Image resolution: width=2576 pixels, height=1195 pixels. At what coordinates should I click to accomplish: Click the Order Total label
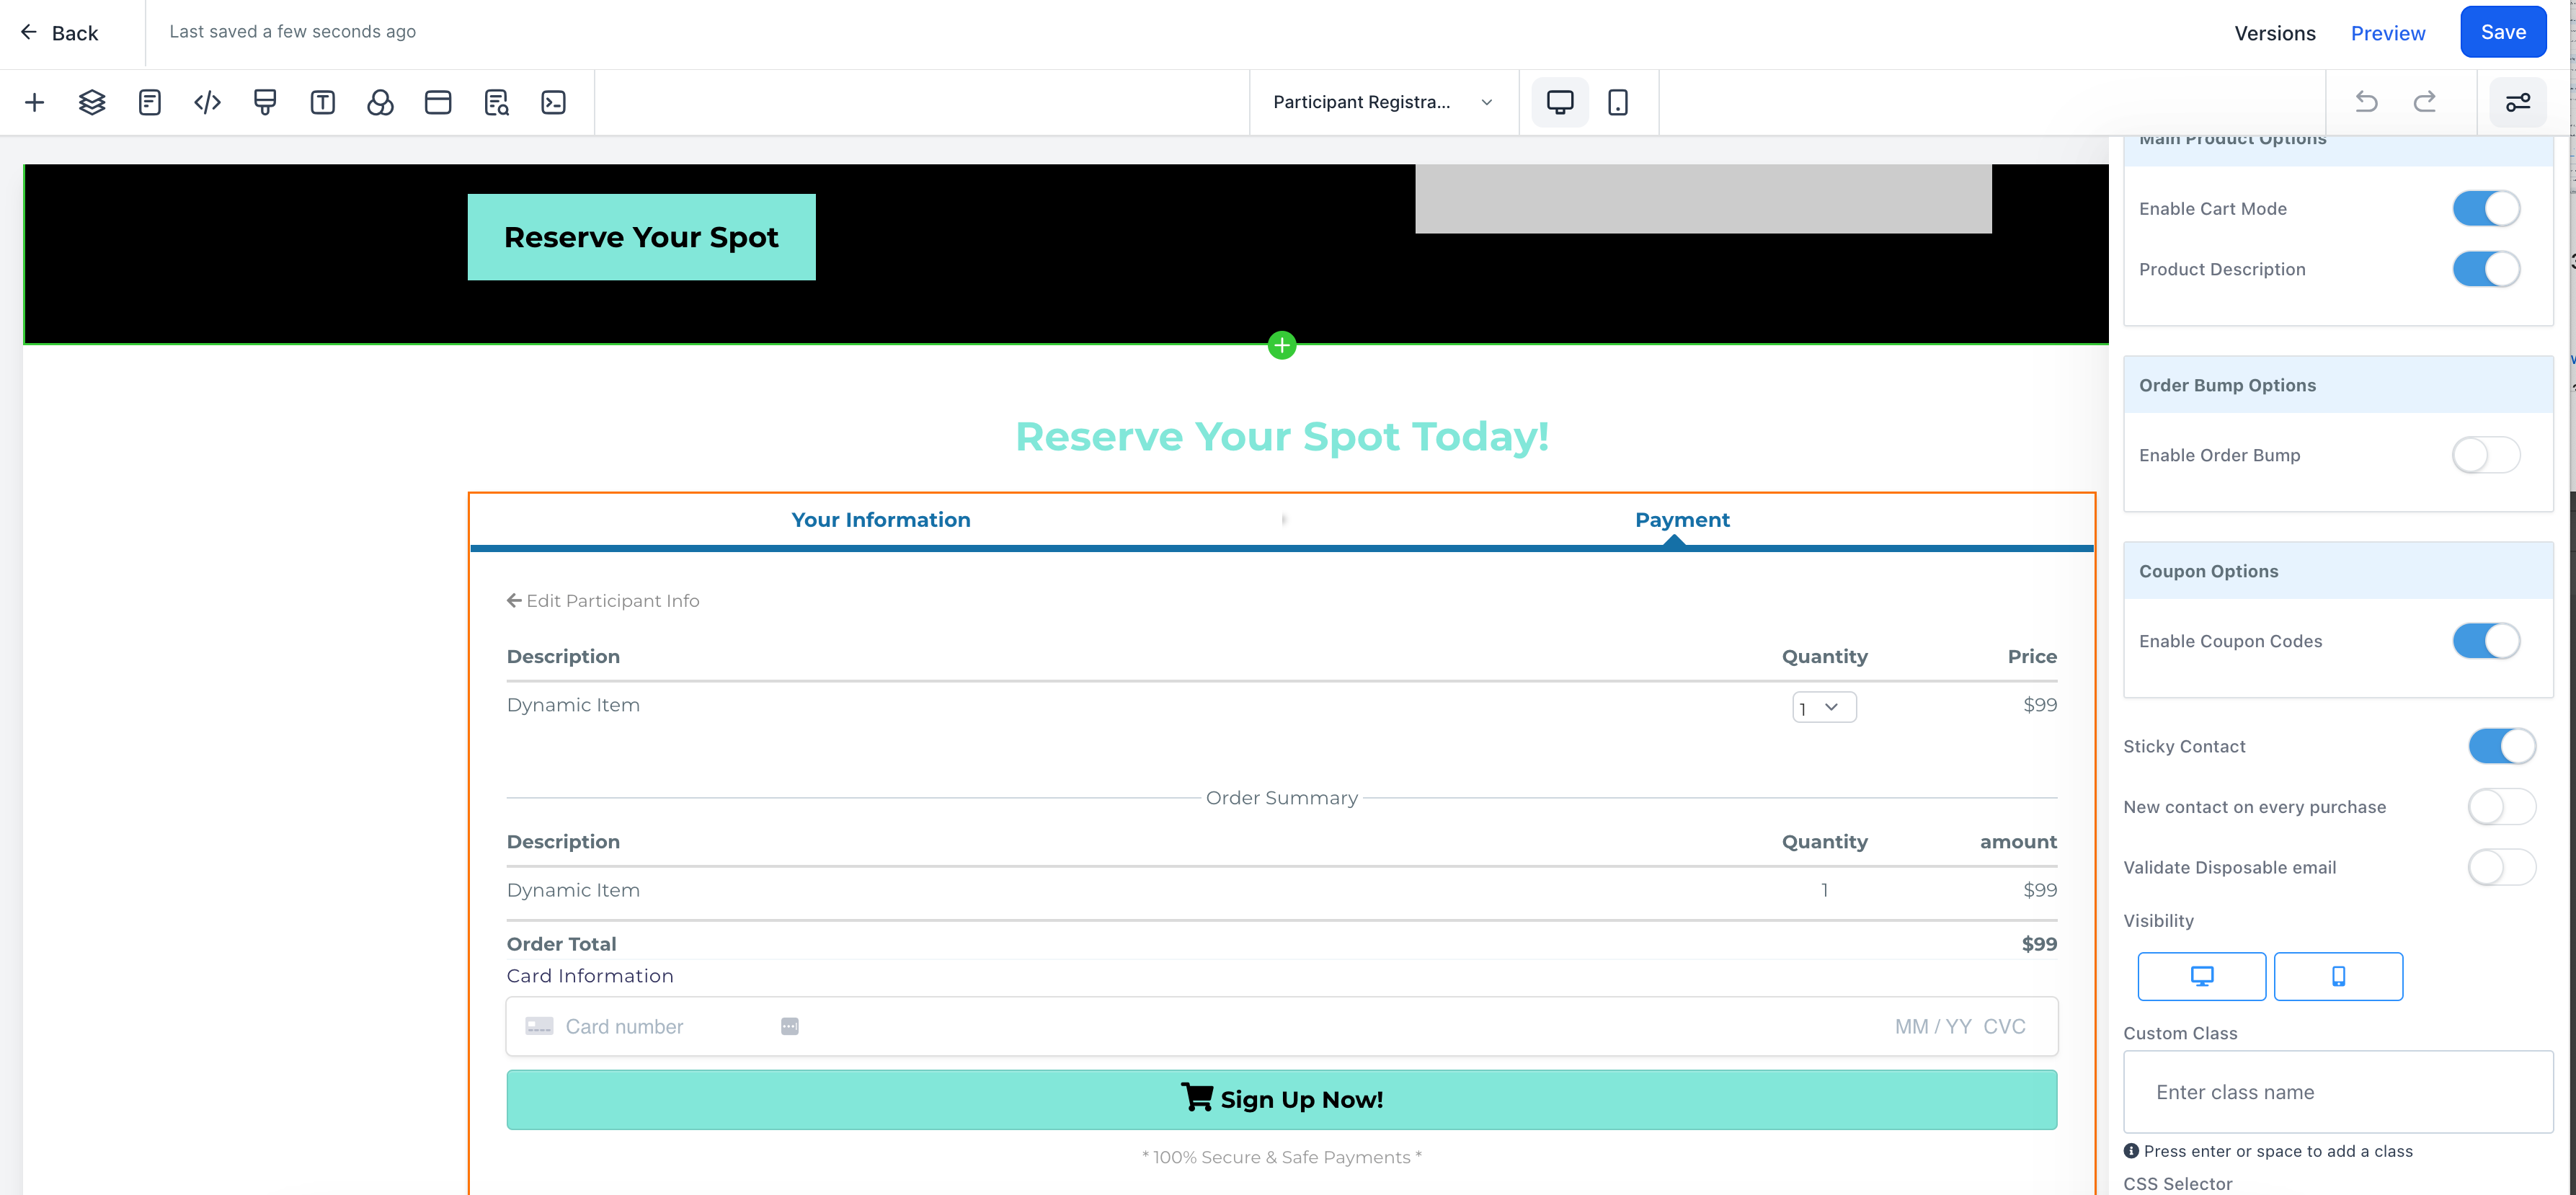(x=562, y=944)
